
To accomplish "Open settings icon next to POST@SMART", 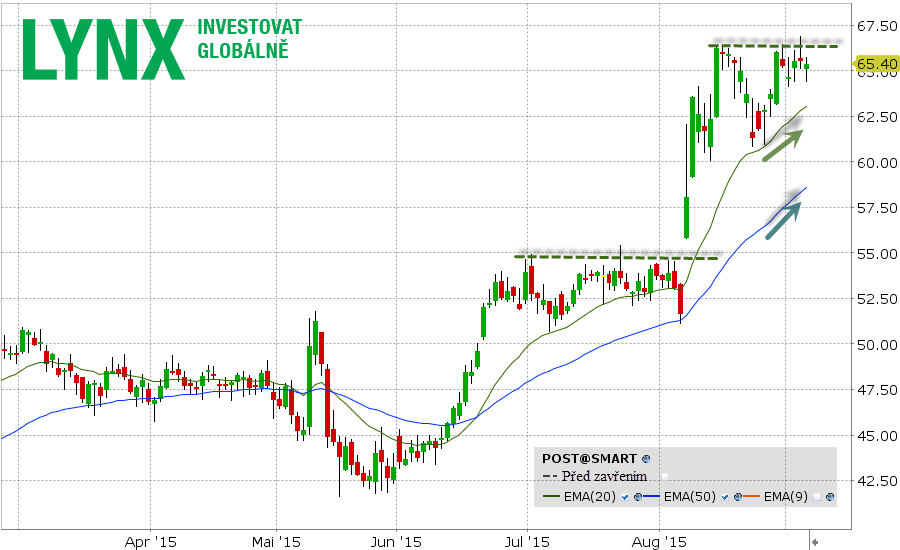I will tap(646, 459).
